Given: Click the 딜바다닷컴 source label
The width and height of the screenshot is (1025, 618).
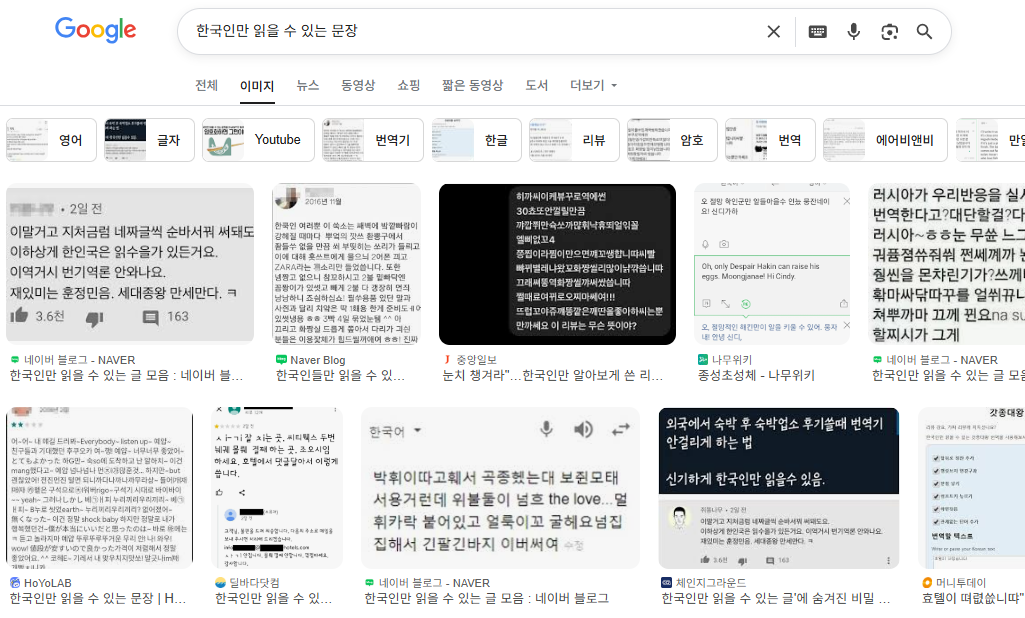Looking at the screenshot, I should tap(247, 583).
